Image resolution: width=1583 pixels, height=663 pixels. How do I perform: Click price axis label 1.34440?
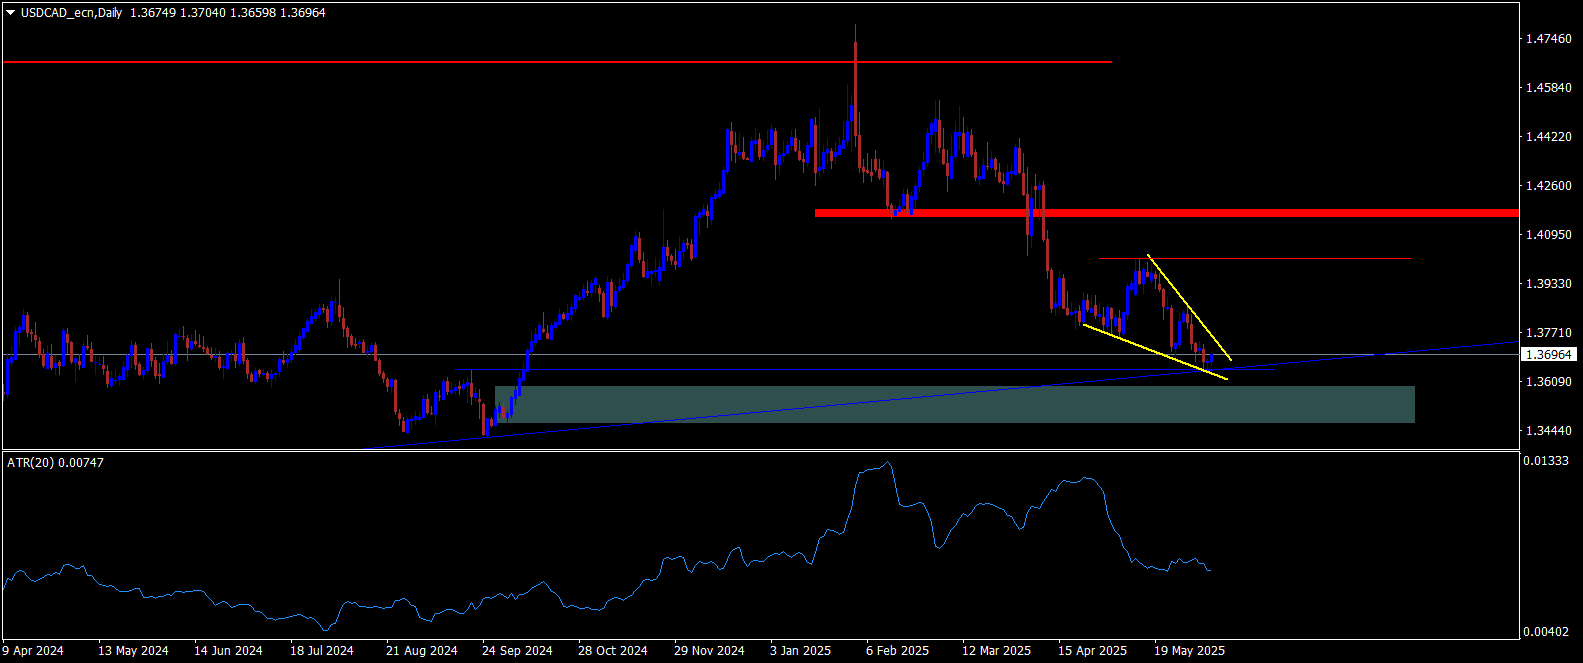[1550, 431]
